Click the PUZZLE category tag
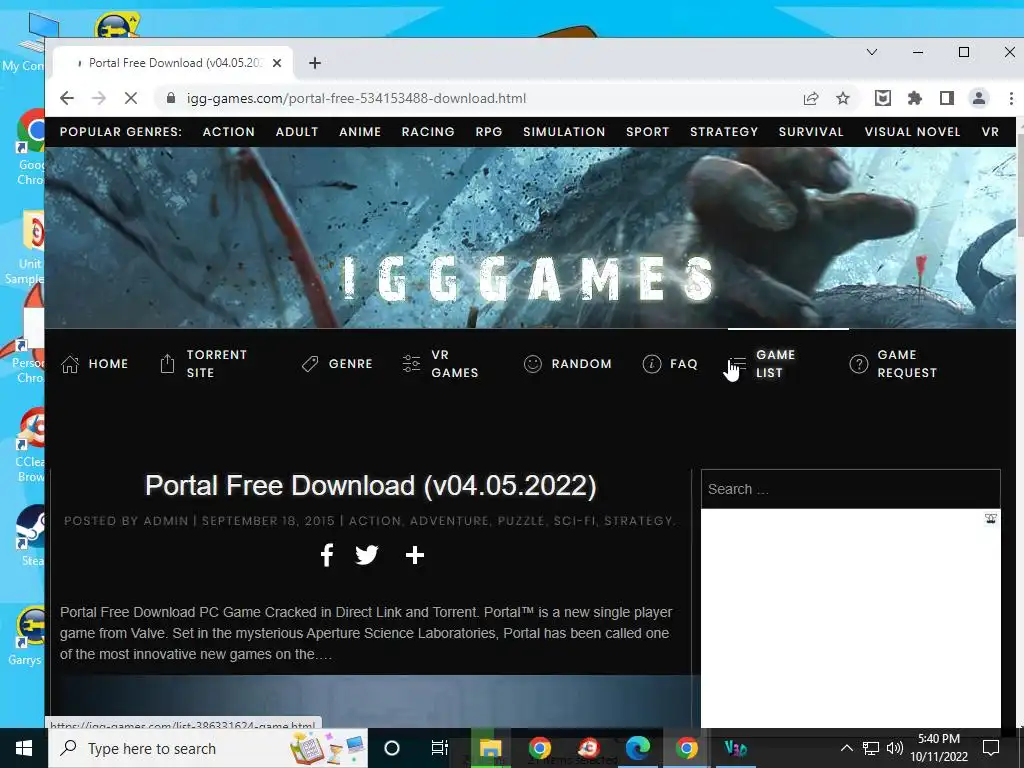This screenshot has height=768, width=1024. pyautogui.click(x=520, y=520)
